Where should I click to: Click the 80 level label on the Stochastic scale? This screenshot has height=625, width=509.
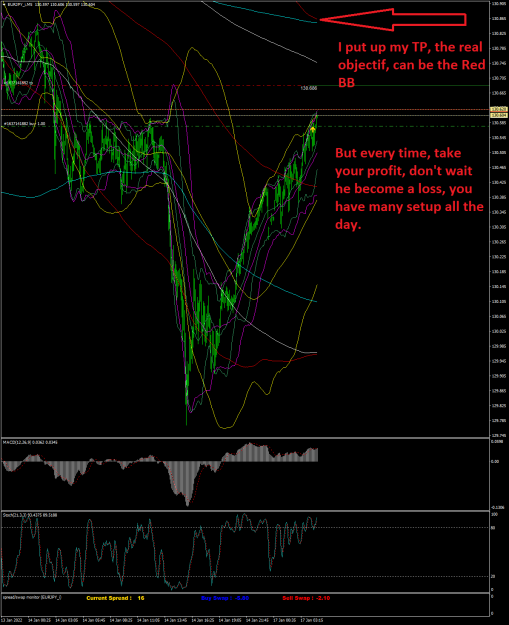(493, 527)
